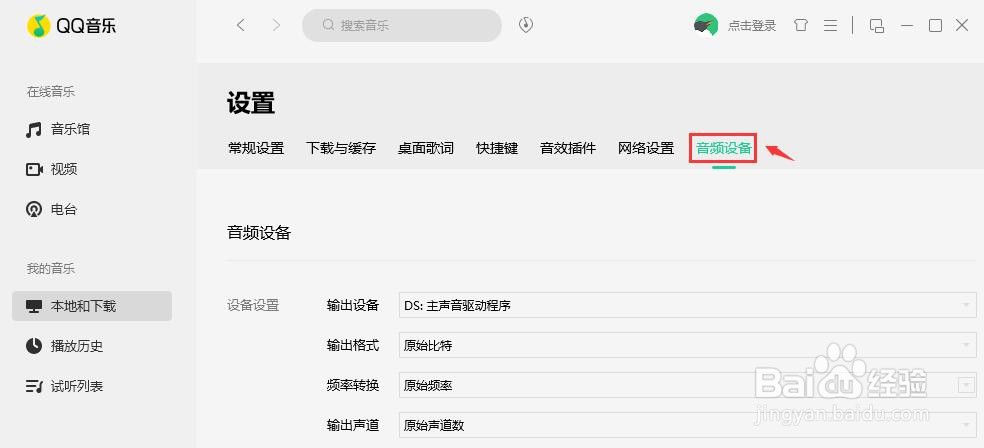Switch to the 下载与缓存 tab
The height and width of the screenshot is (448, 984).
point(341,149)
